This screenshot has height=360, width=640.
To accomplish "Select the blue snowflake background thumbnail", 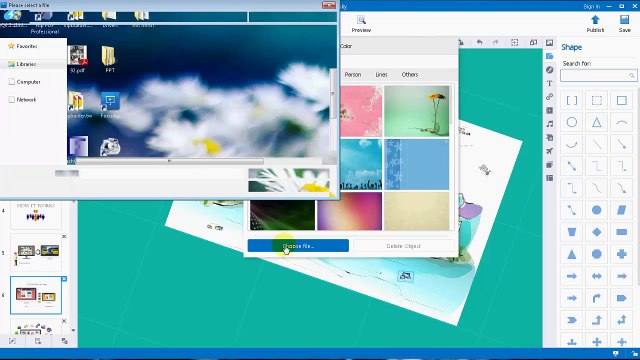I will [x=416, y=164].
